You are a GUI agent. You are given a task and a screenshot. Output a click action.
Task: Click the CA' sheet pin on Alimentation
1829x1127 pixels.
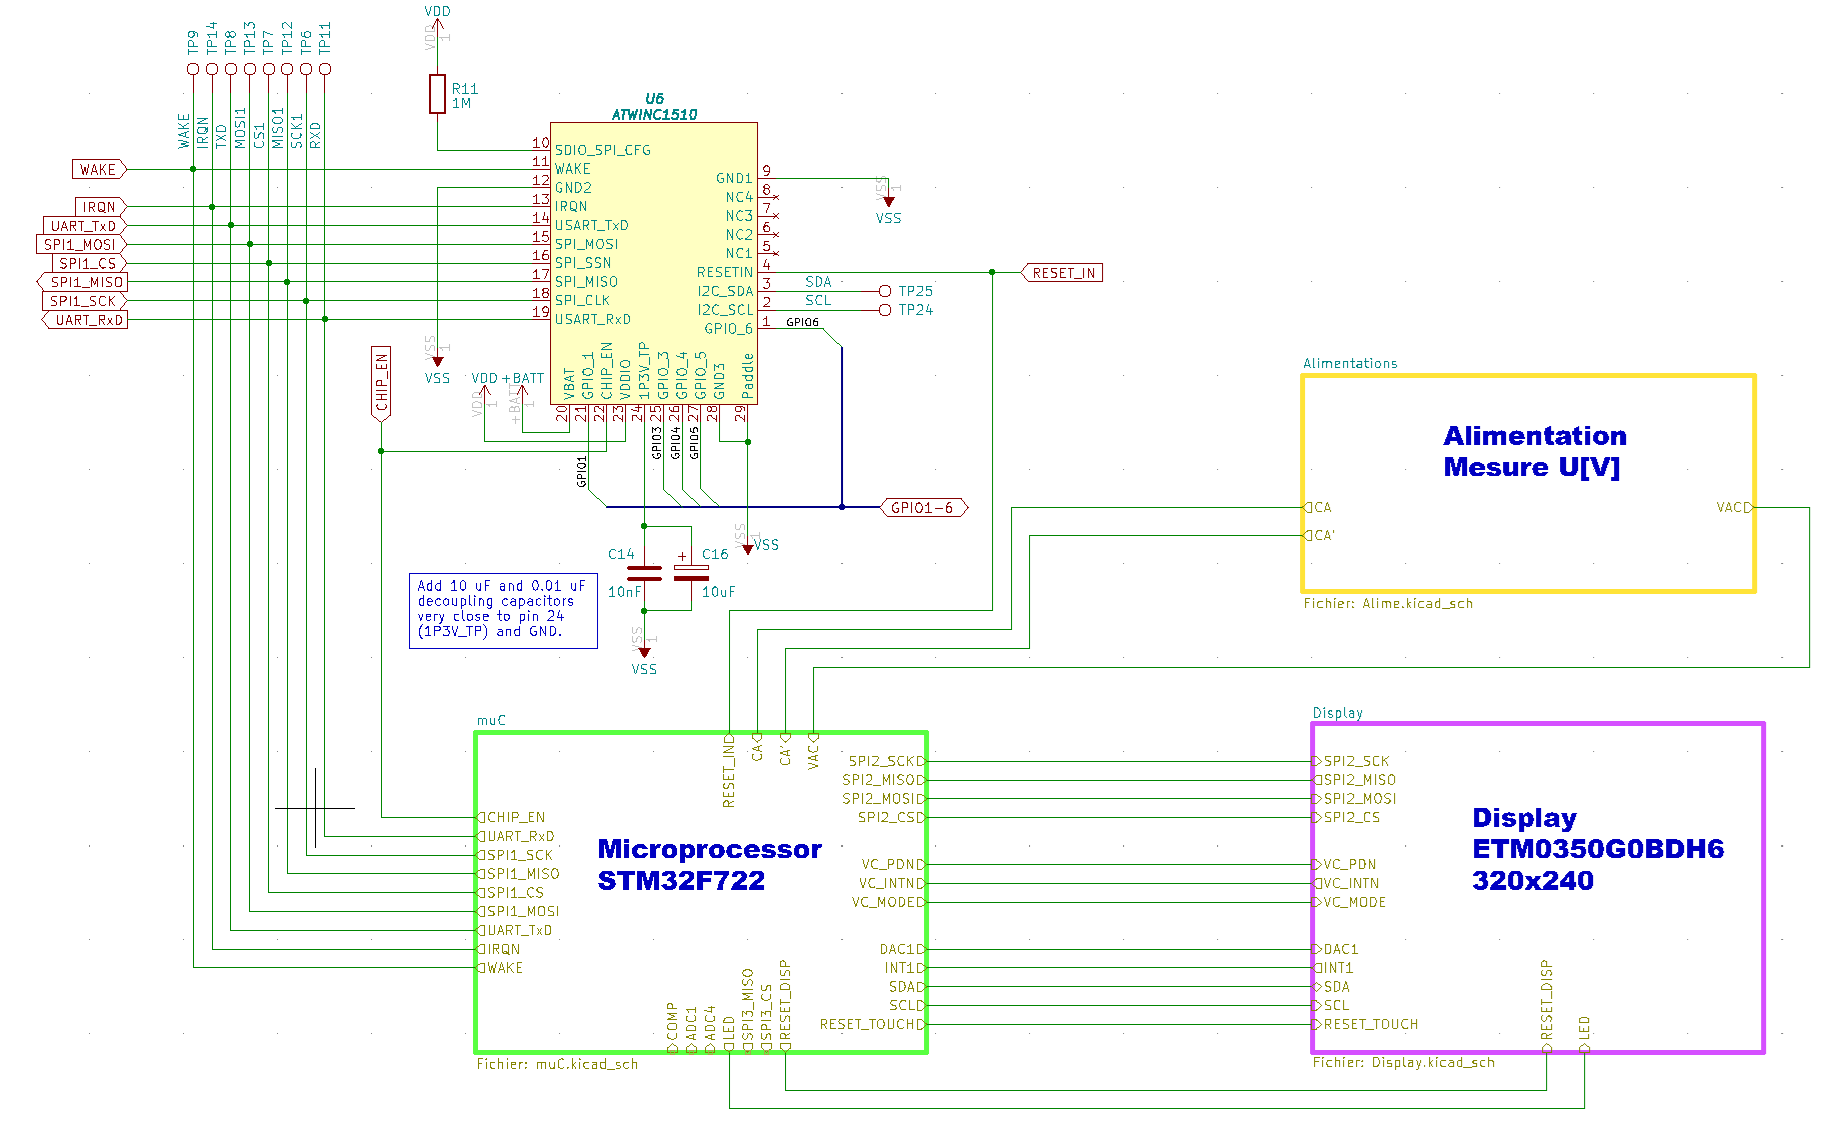coord(1319,535)
